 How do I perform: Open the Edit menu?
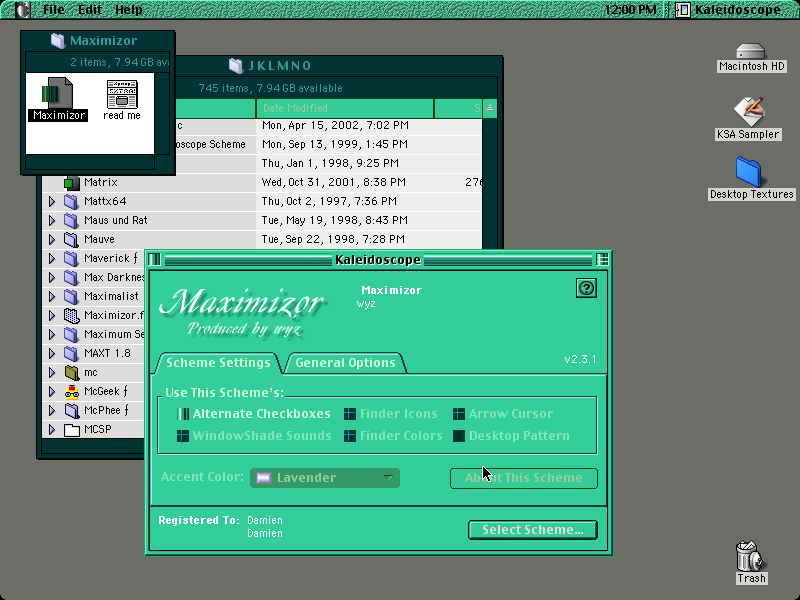(90, 10)
